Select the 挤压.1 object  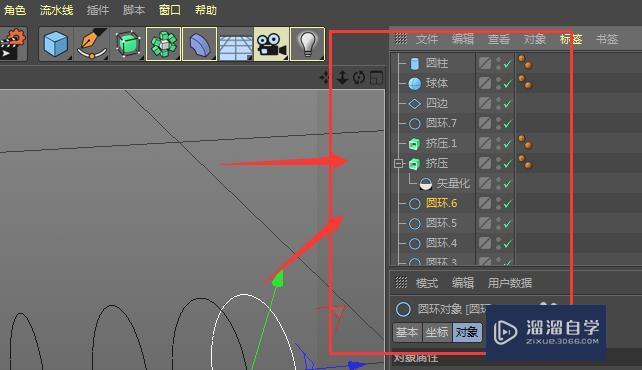(441, 143)
